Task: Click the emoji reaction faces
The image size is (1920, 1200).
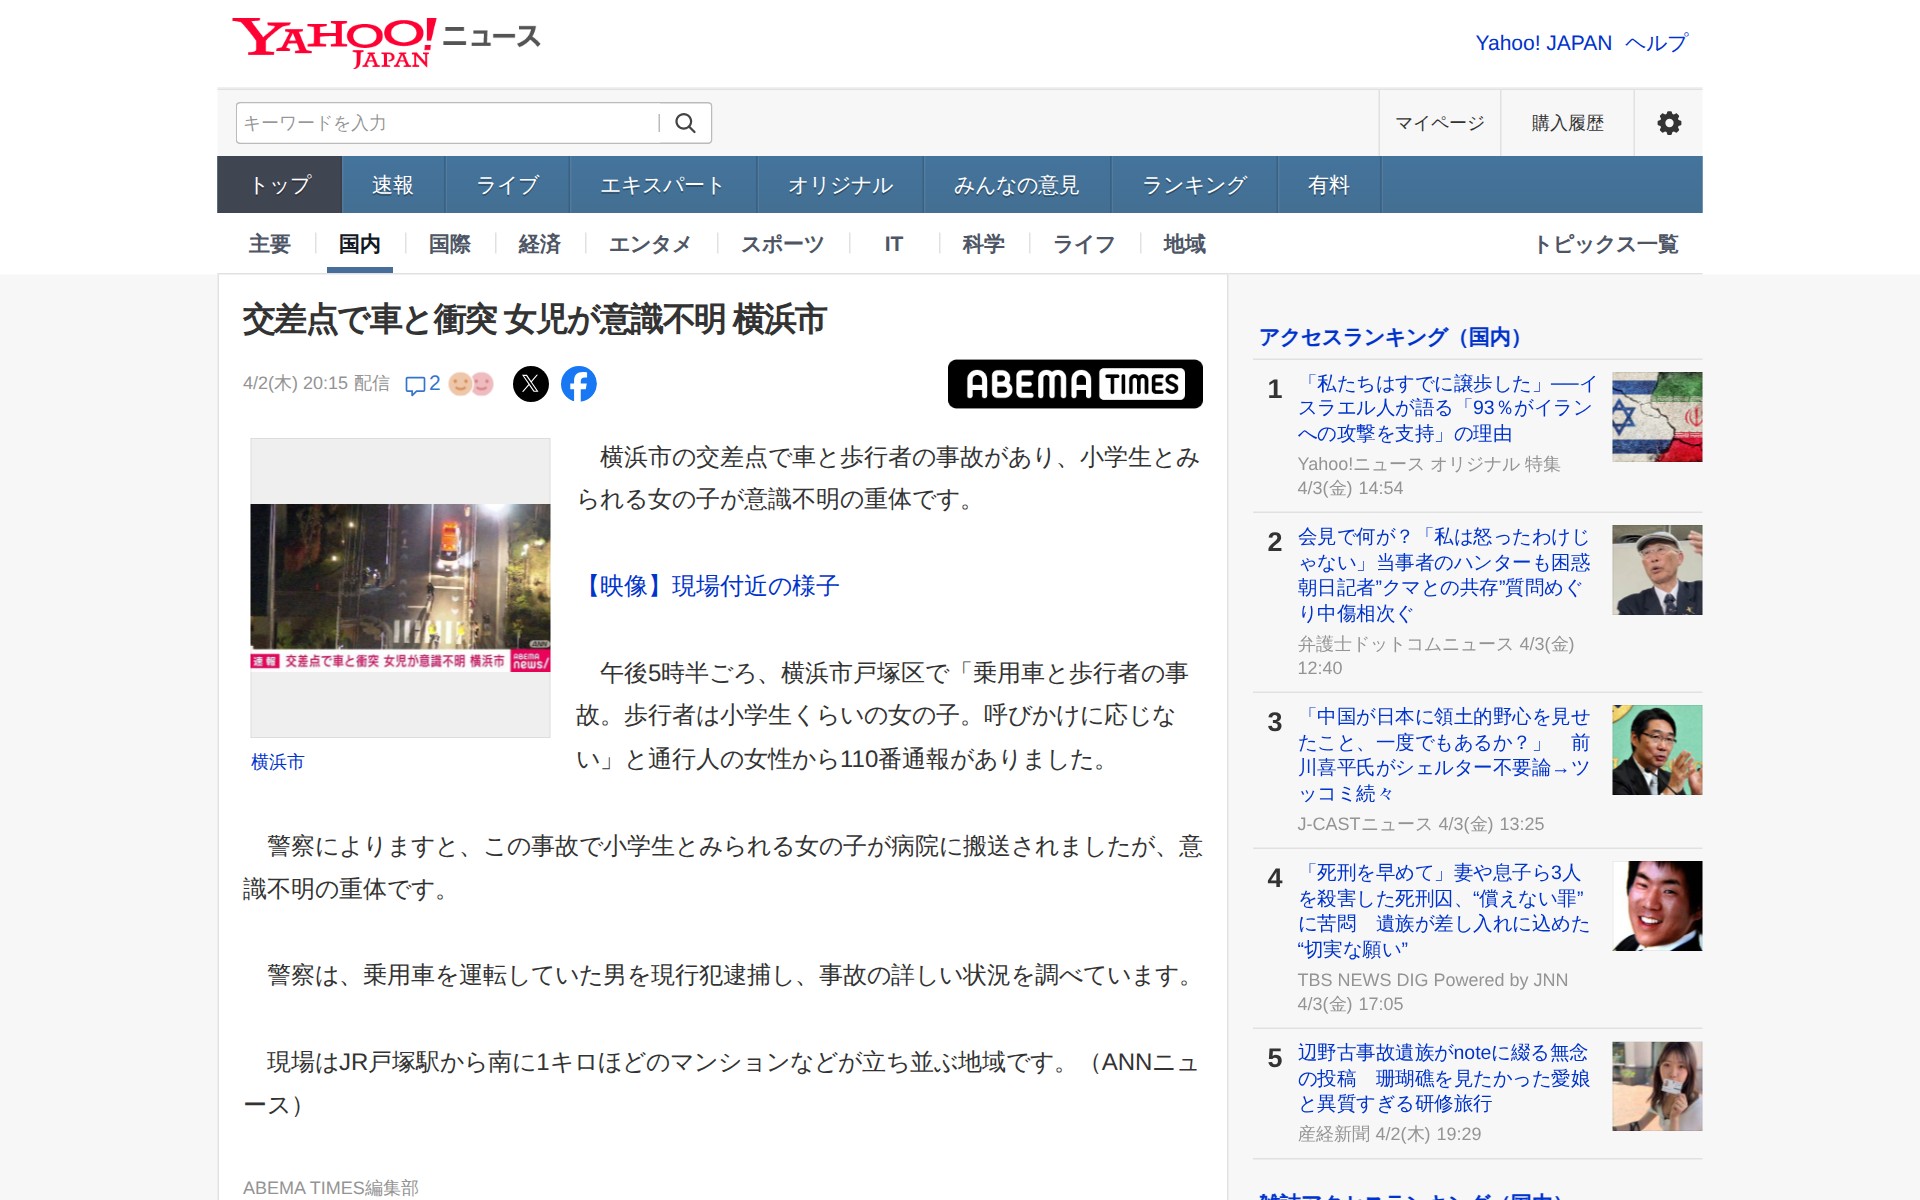Action: 471,384
